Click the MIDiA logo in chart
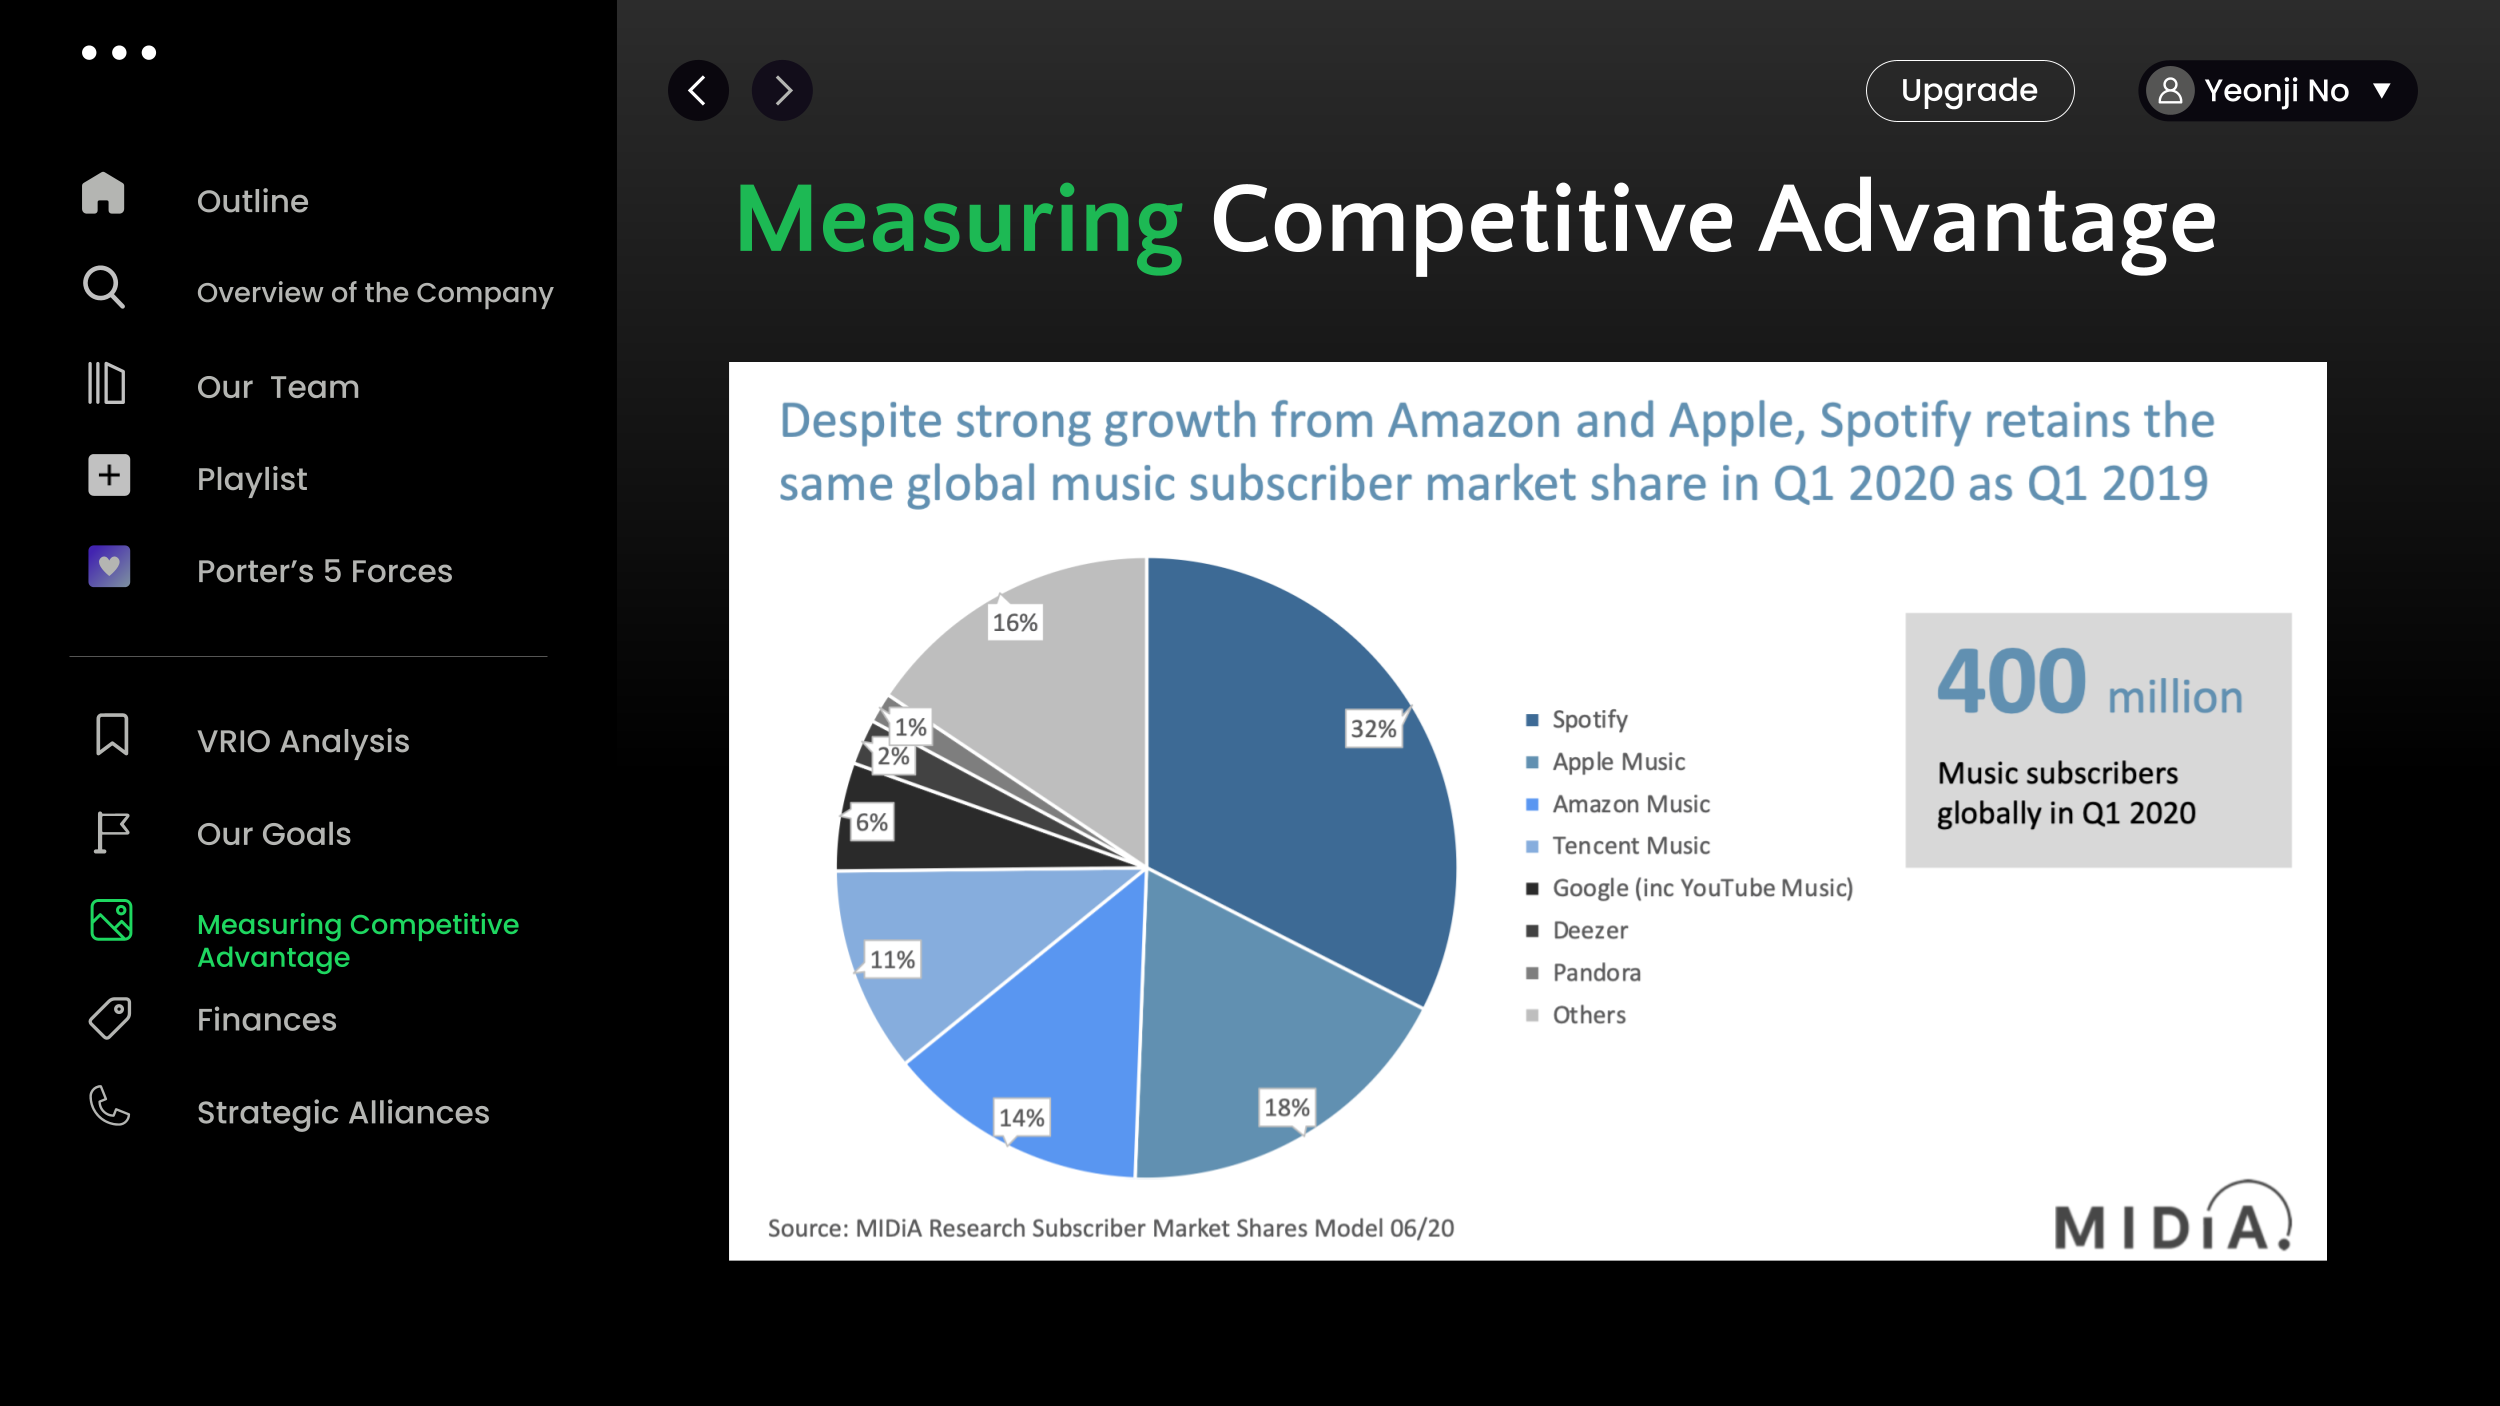The width and height of the screenshot is (2500, 1406). tap(2173, 1216)
